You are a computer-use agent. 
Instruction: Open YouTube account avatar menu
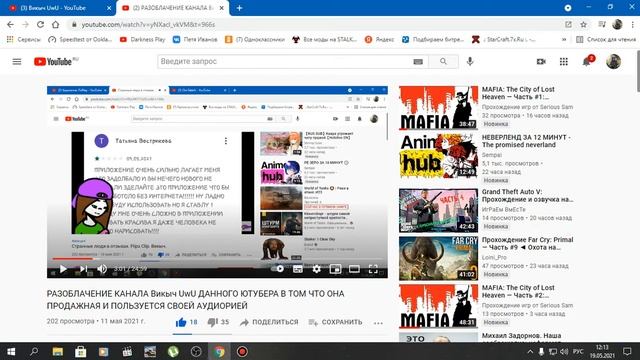tap(613, 62)
